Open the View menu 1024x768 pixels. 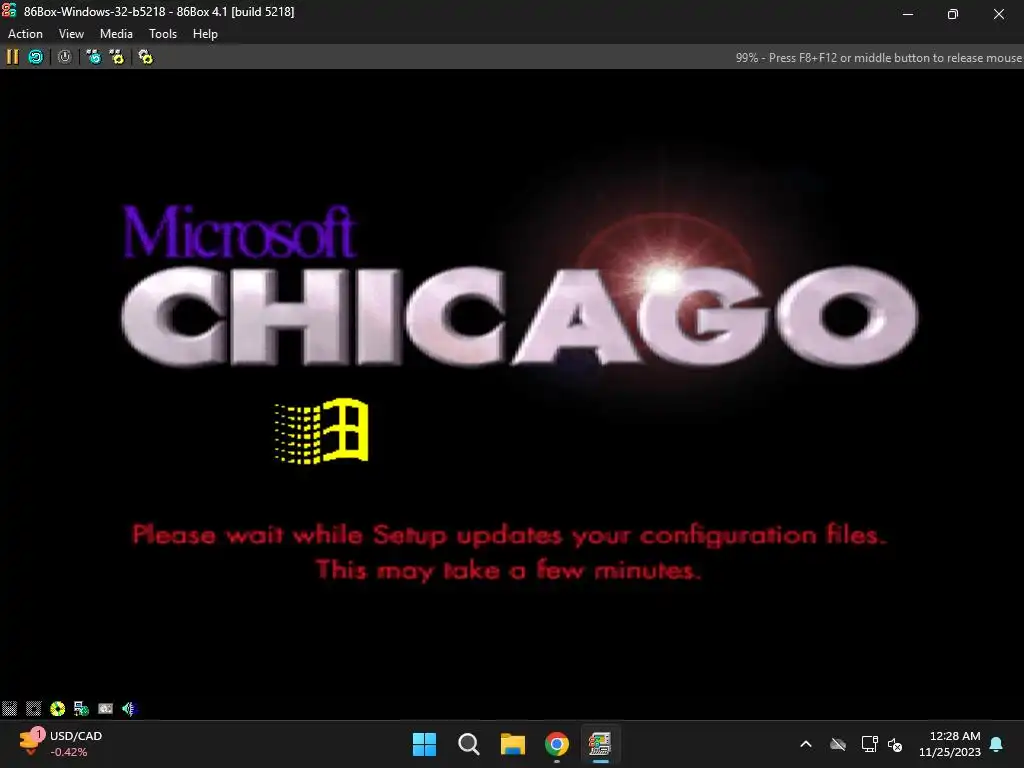click(71, 34)
